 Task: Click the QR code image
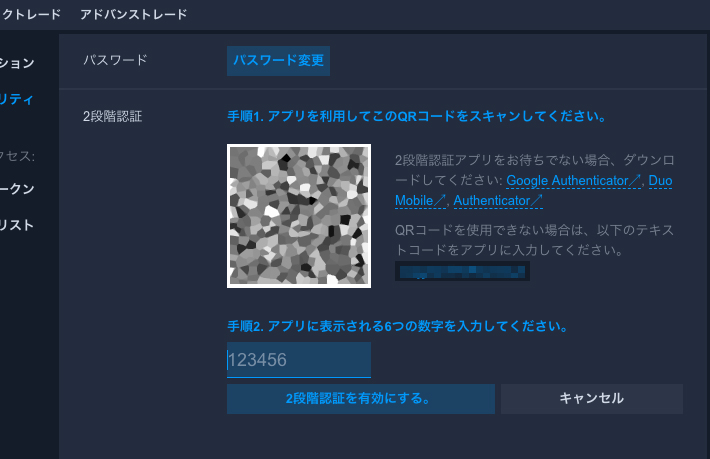(299, 216)
